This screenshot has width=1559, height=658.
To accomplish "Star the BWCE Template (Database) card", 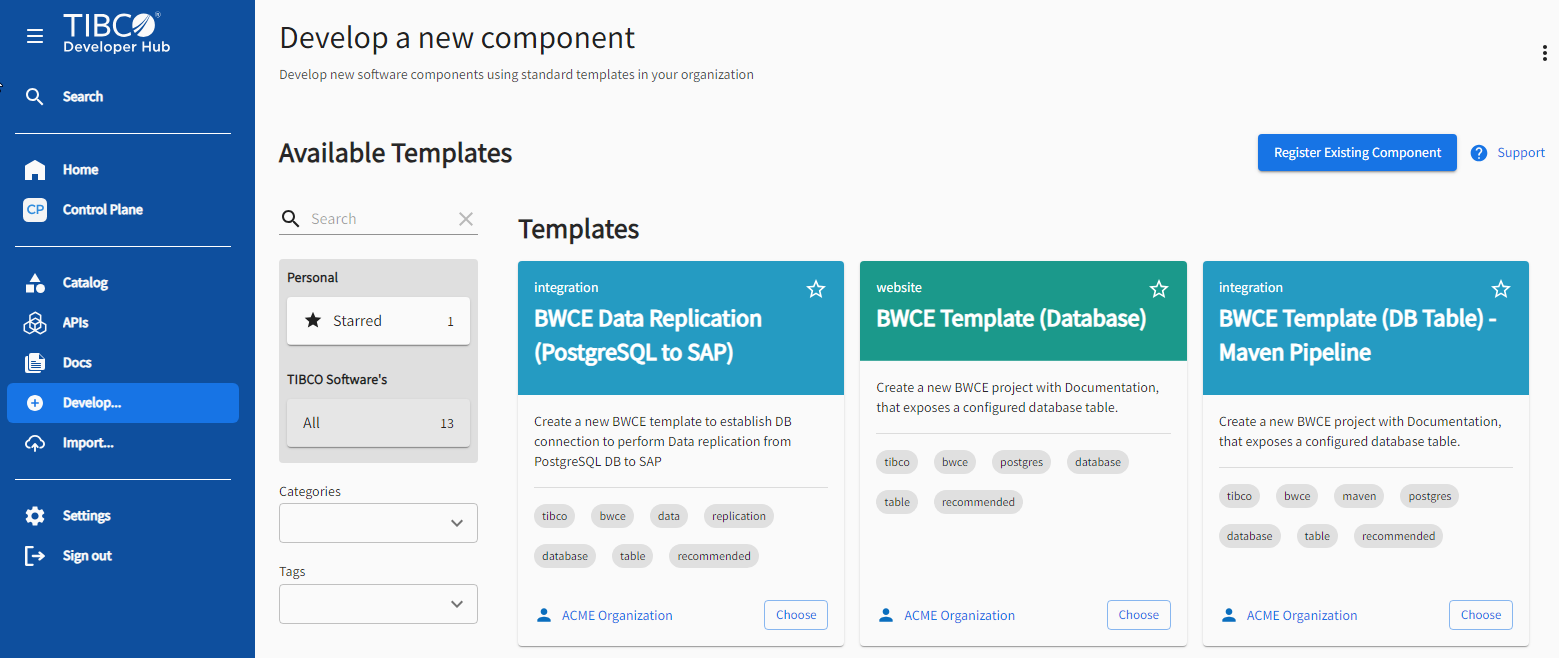I will tap(1159, 289).
